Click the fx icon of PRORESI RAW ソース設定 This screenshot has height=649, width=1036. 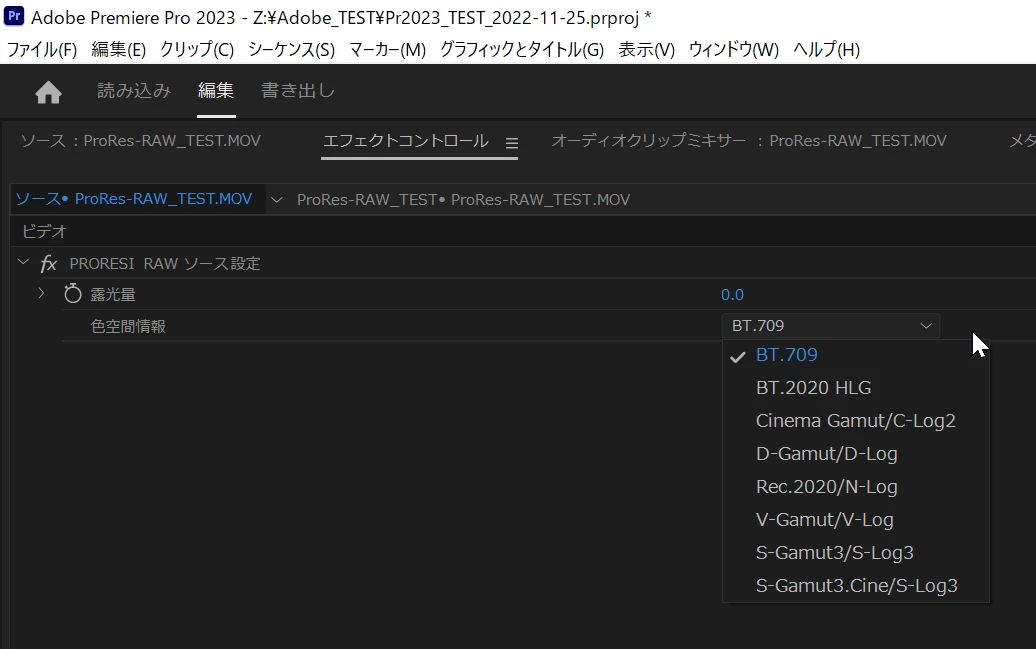(48, 264)
